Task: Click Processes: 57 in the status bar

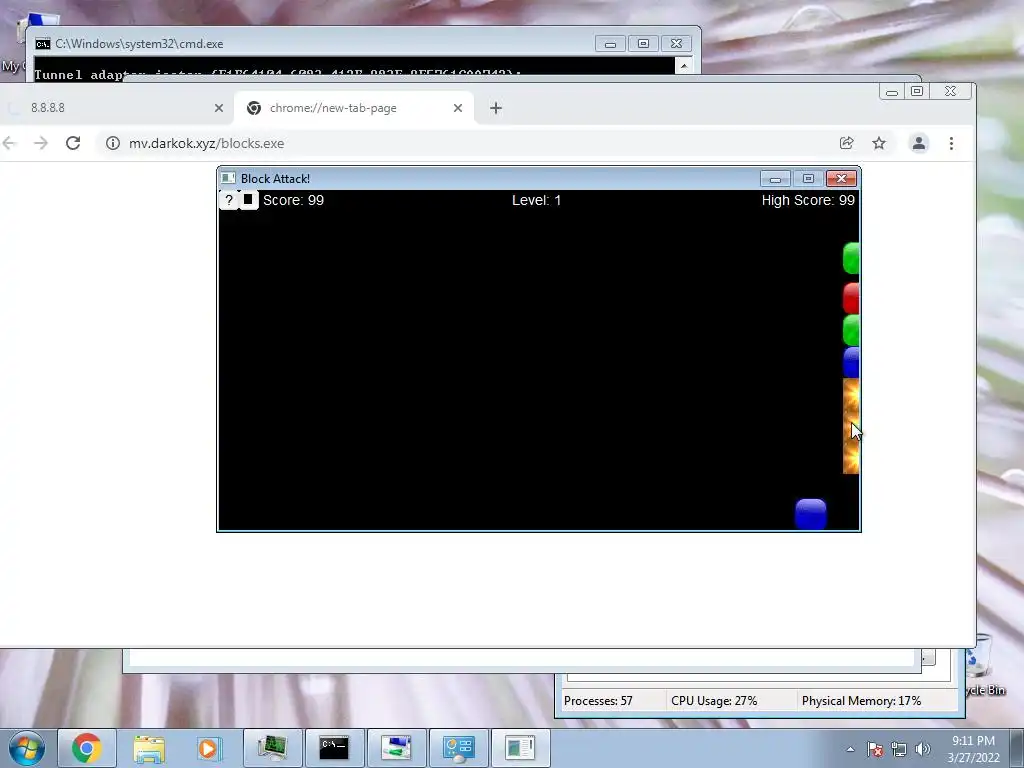Action: pos(598,701)
